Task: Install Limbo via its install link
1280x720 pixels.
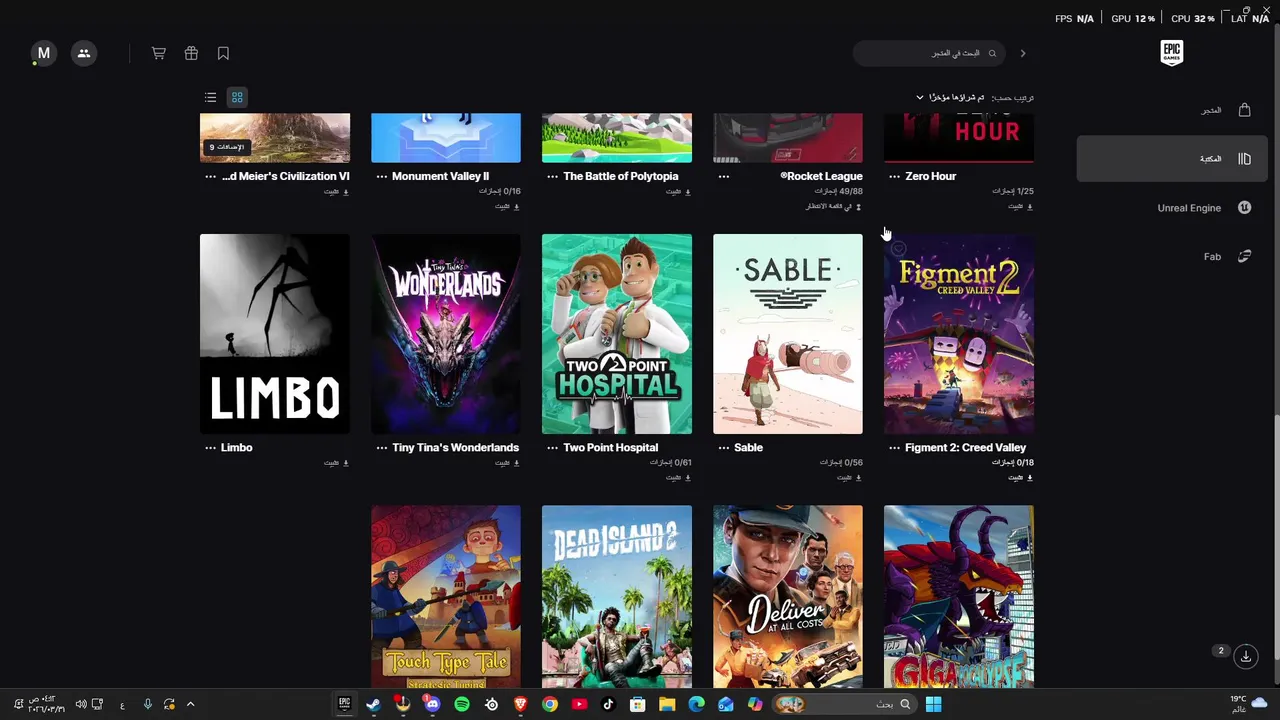Action: 336,463
